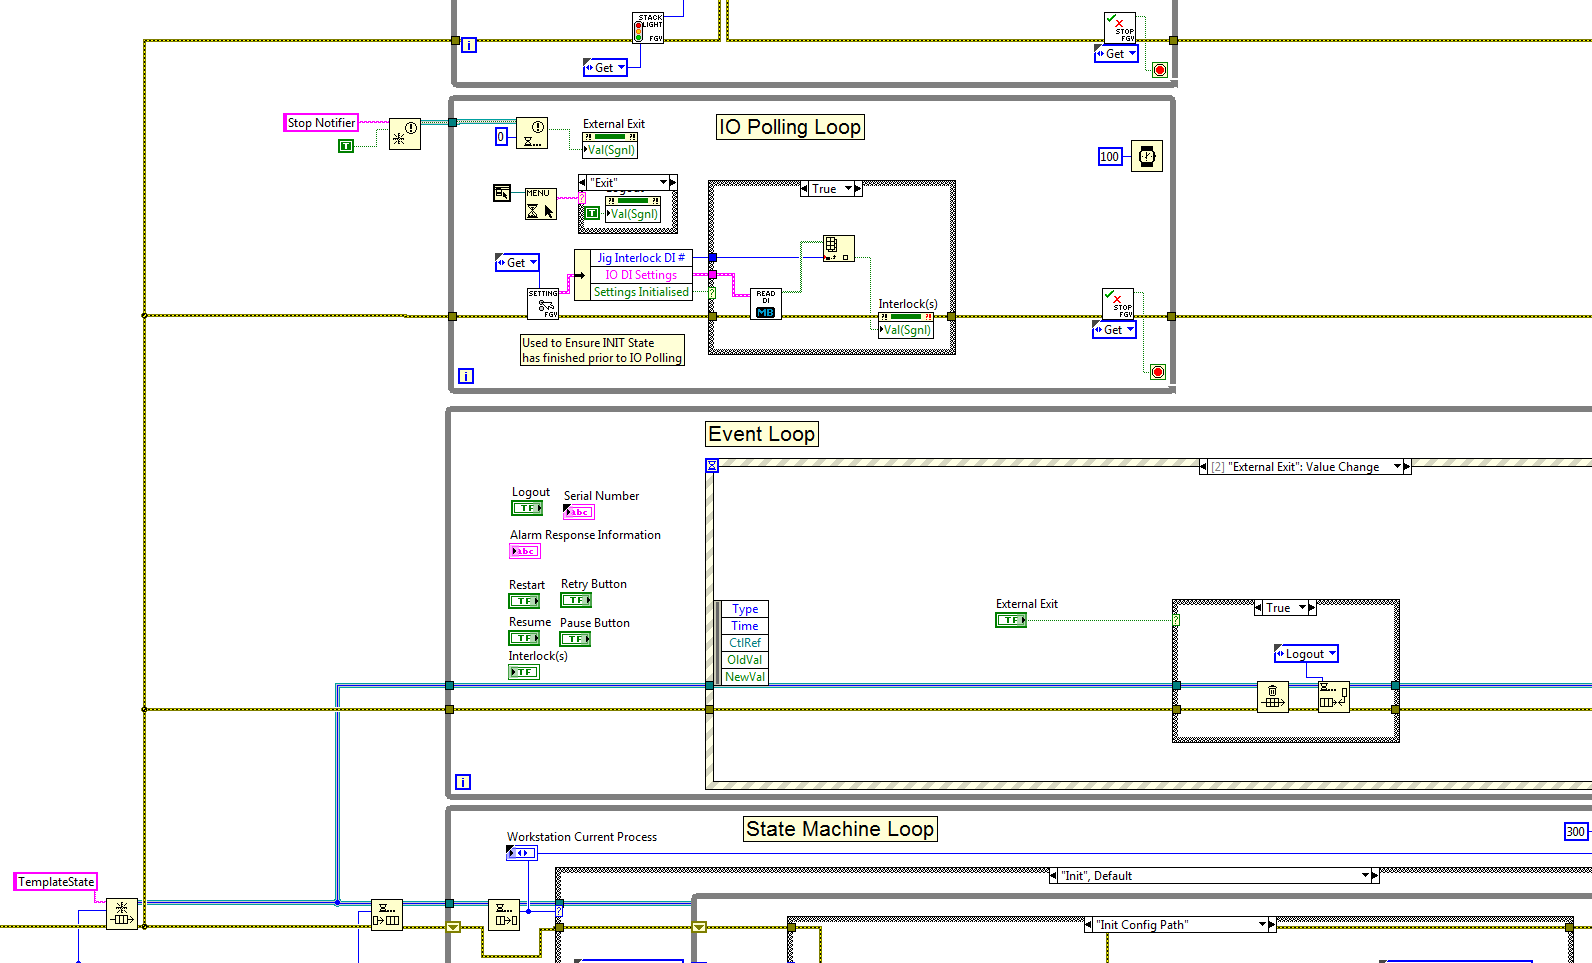Open the Get enum by the Stack Light FGV

(x=605, y=68)
